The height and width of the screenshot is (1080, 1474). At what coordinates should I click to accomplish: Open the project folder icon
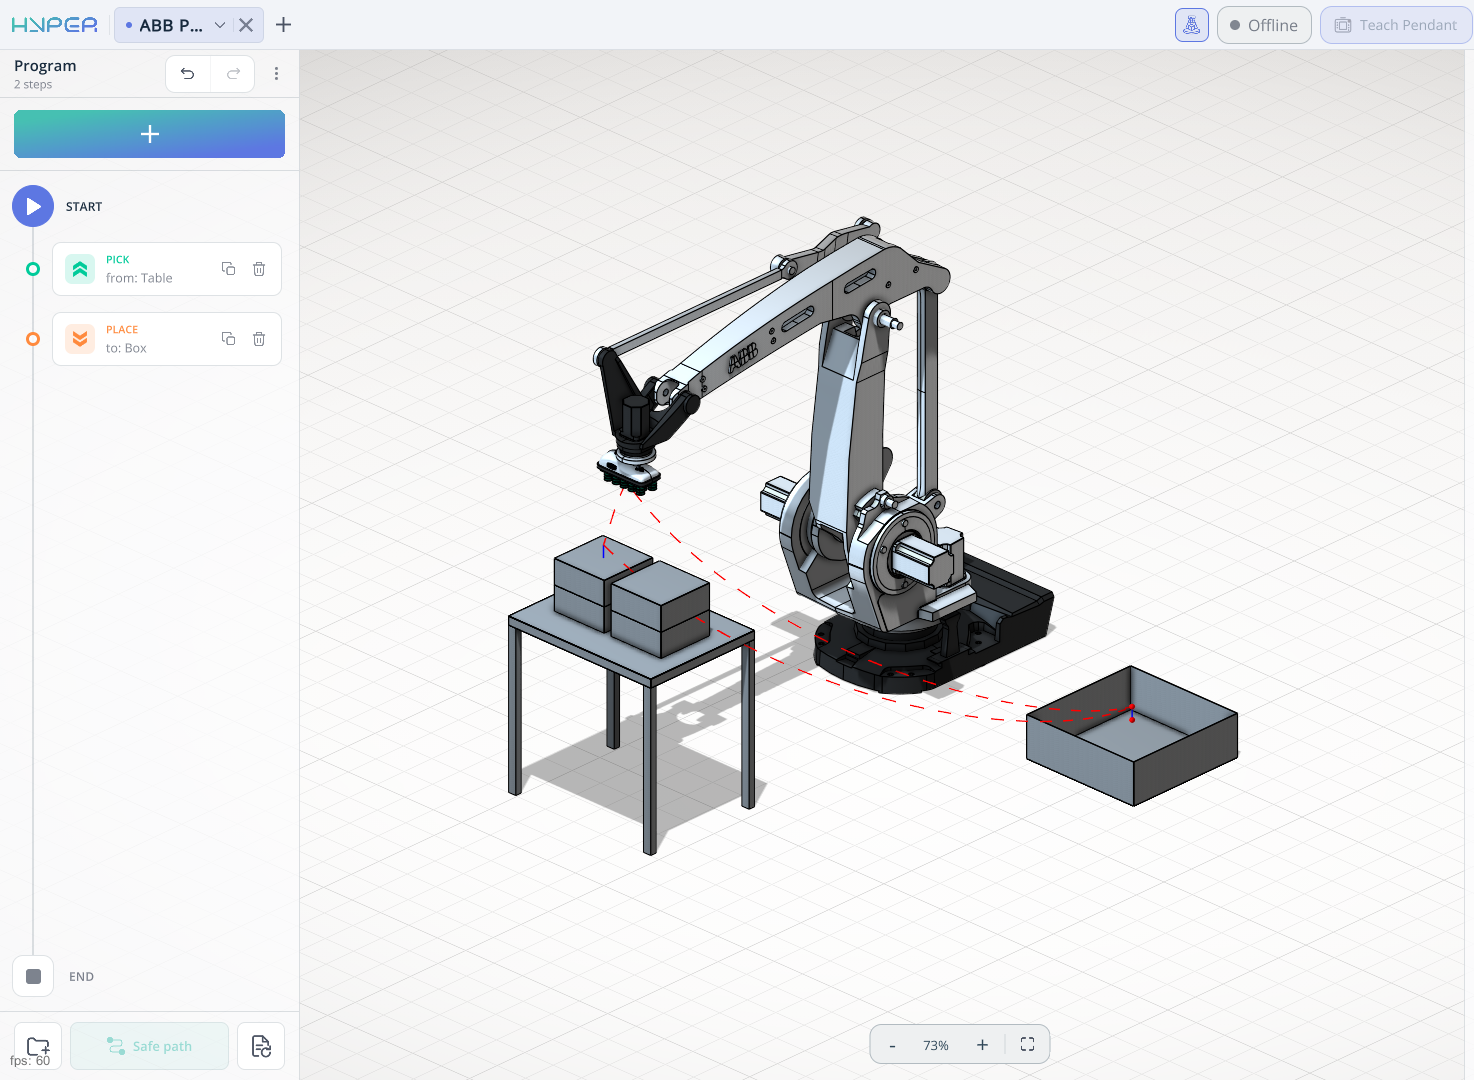(38, 1046)
